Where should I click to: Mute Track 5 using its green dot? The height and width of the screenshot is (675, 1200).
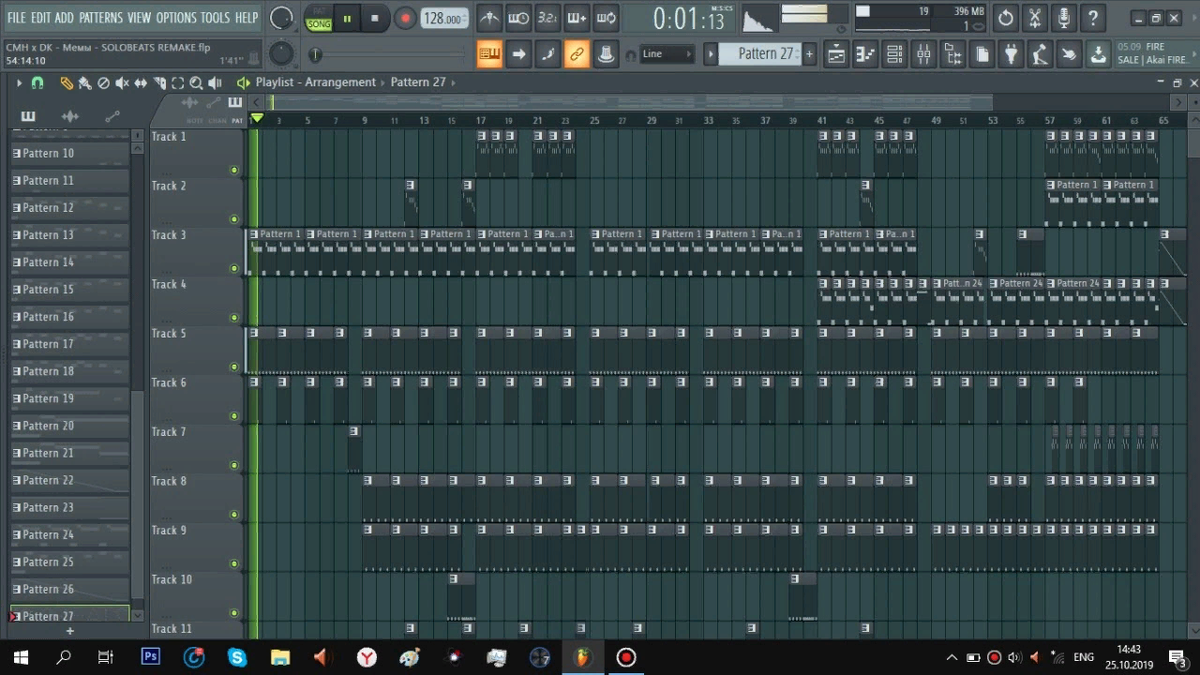click(x=234, y=367)
